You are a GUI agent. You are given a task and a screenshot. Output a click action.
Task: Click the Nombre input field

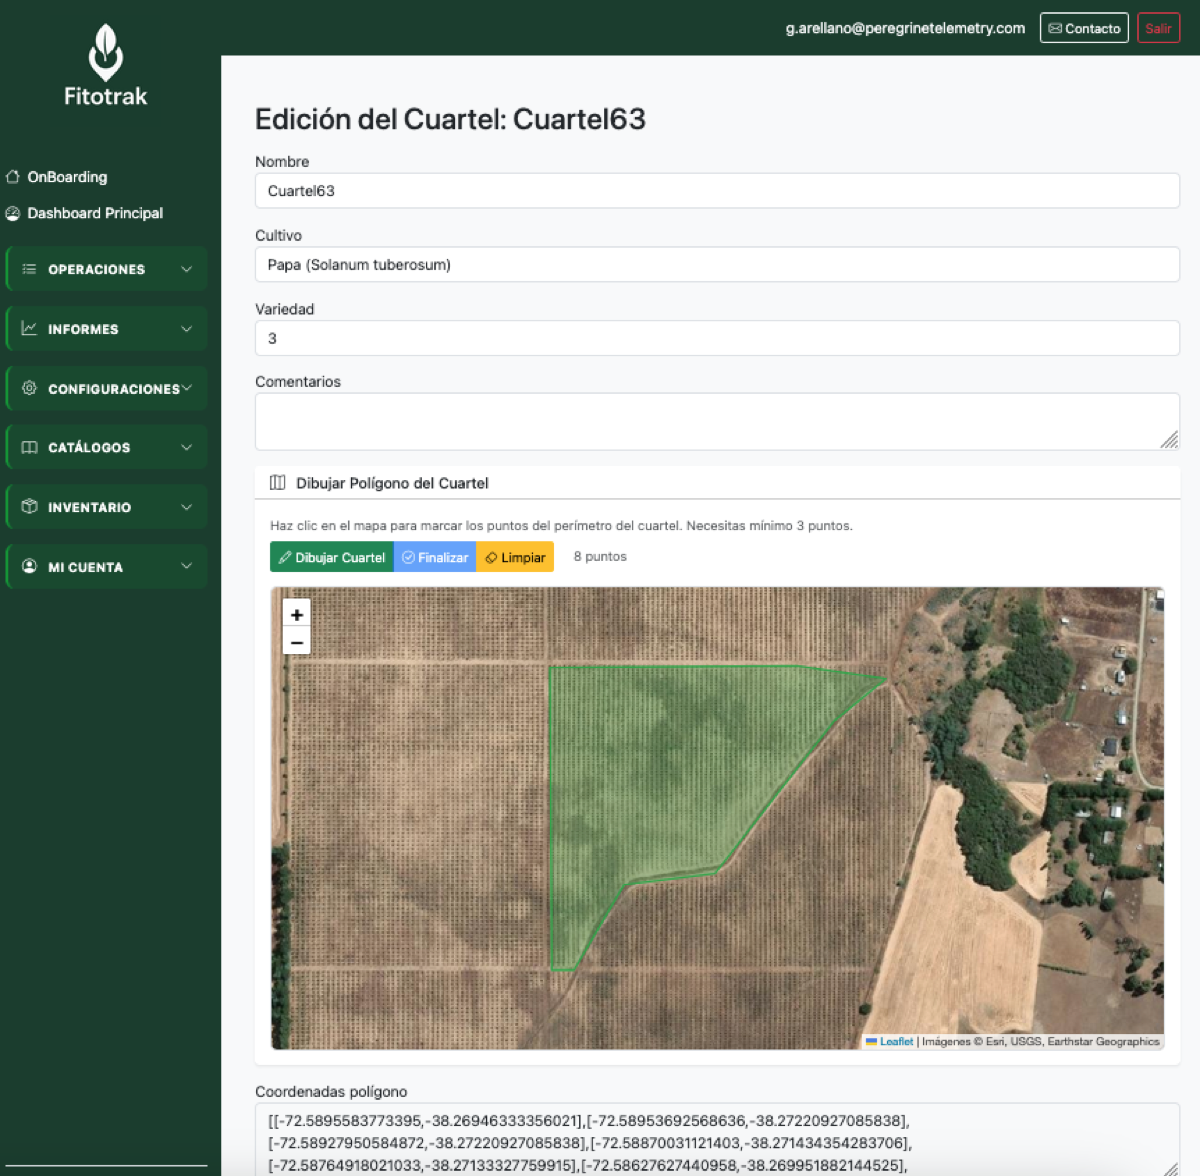click(x=717, y=191)
